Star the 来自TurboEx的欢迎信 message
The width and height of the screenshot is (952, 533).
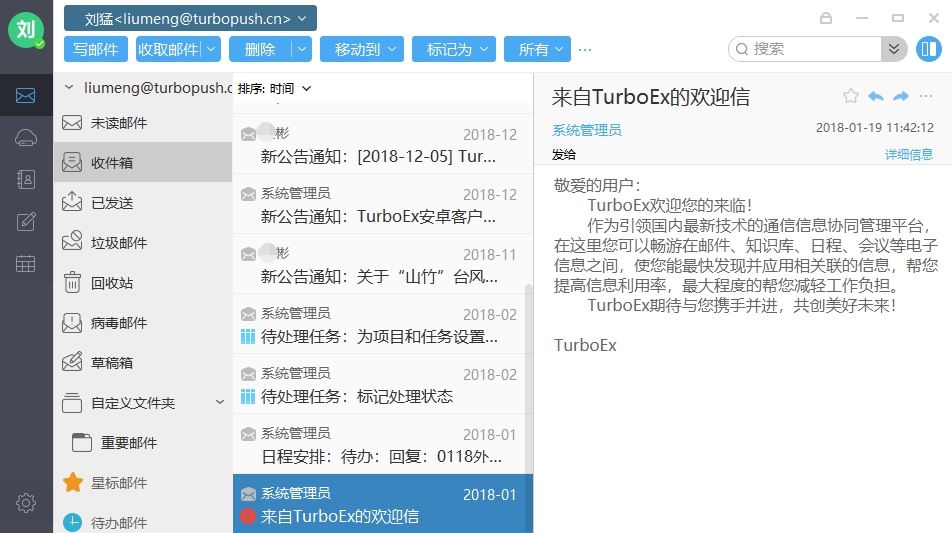[x=851, y=96]
